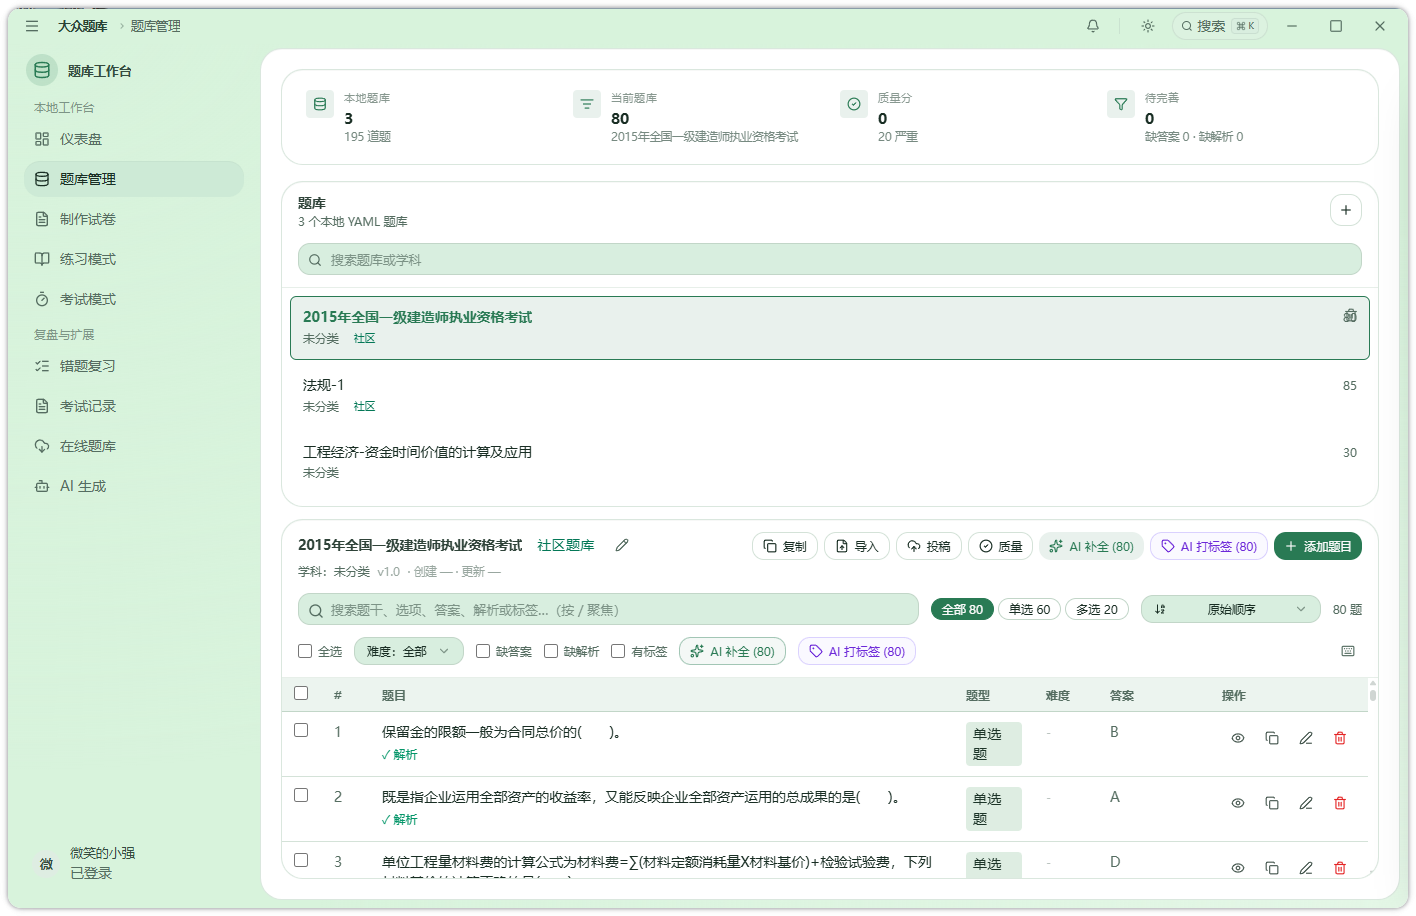Screen dimensions: 1416x916
Task: Click the notification bell icon
Action: click(1093, 26)
